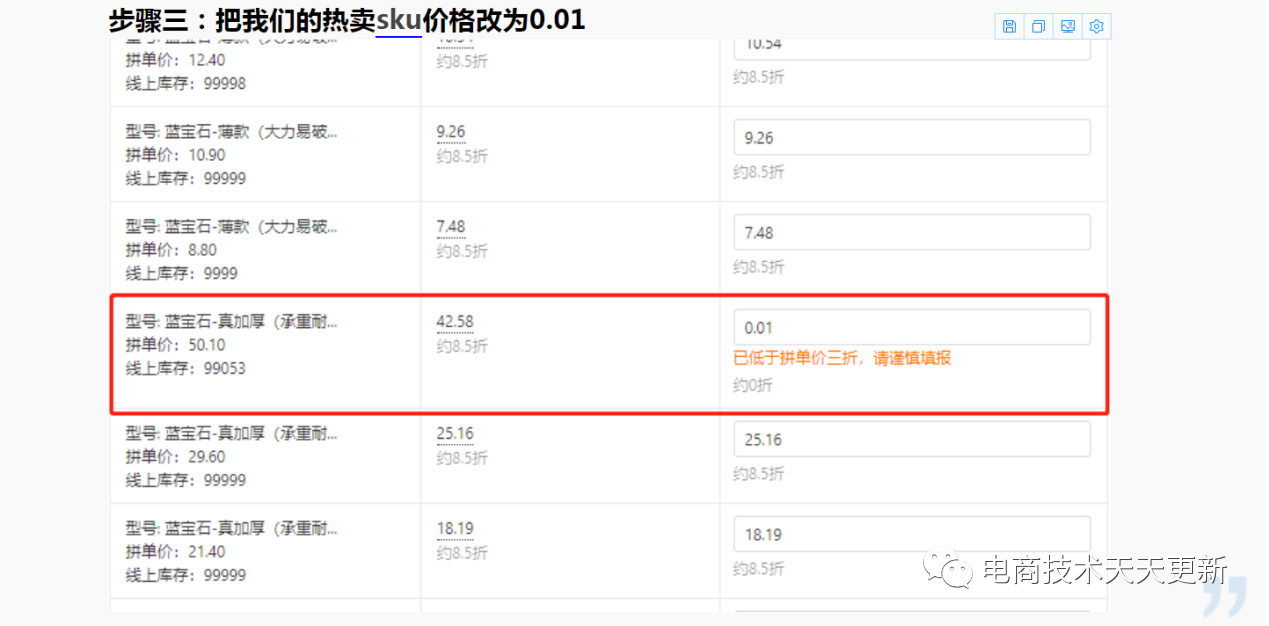Screen dimensions: 1269x626
Task: Click the orange warning text below 0.01
Action: click(x=842, y=358)
